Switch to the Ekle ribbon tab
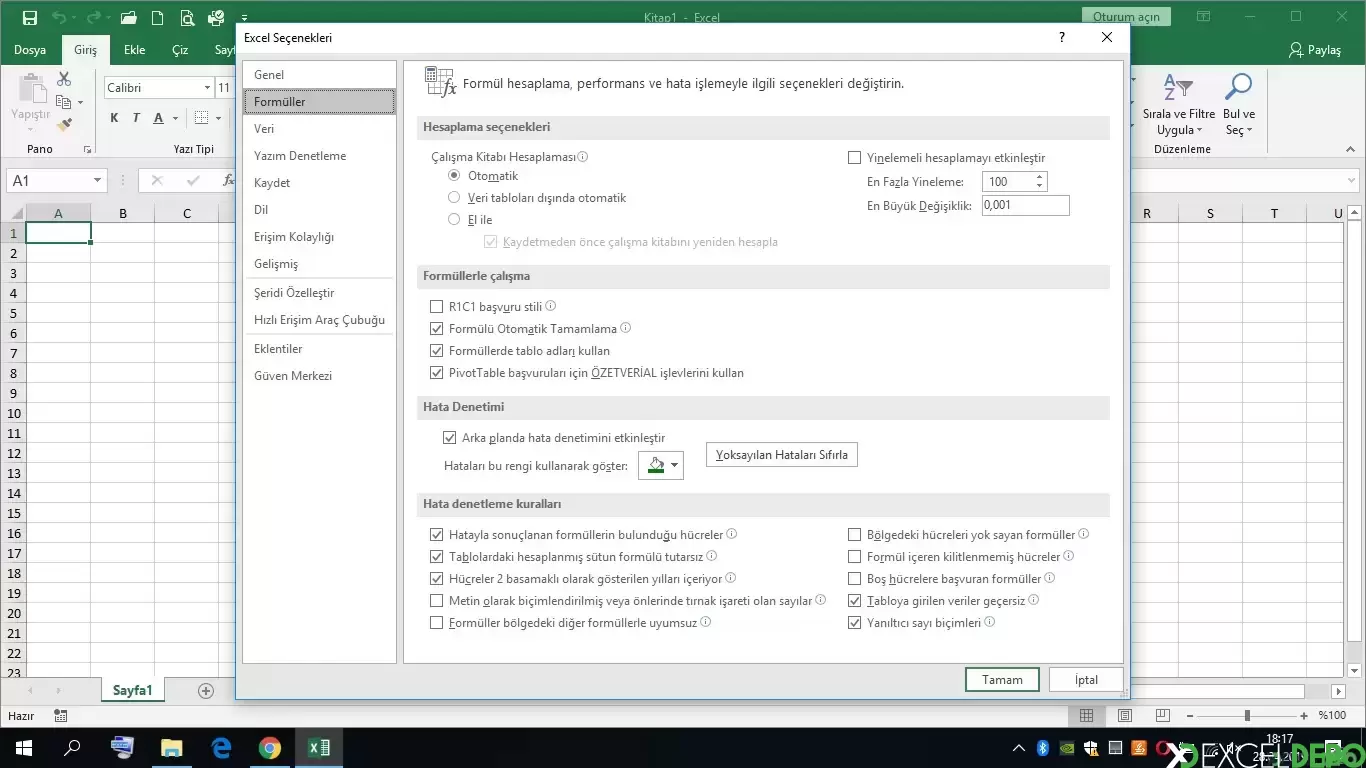Screen dimensions: 1366x768 (135, 50)
